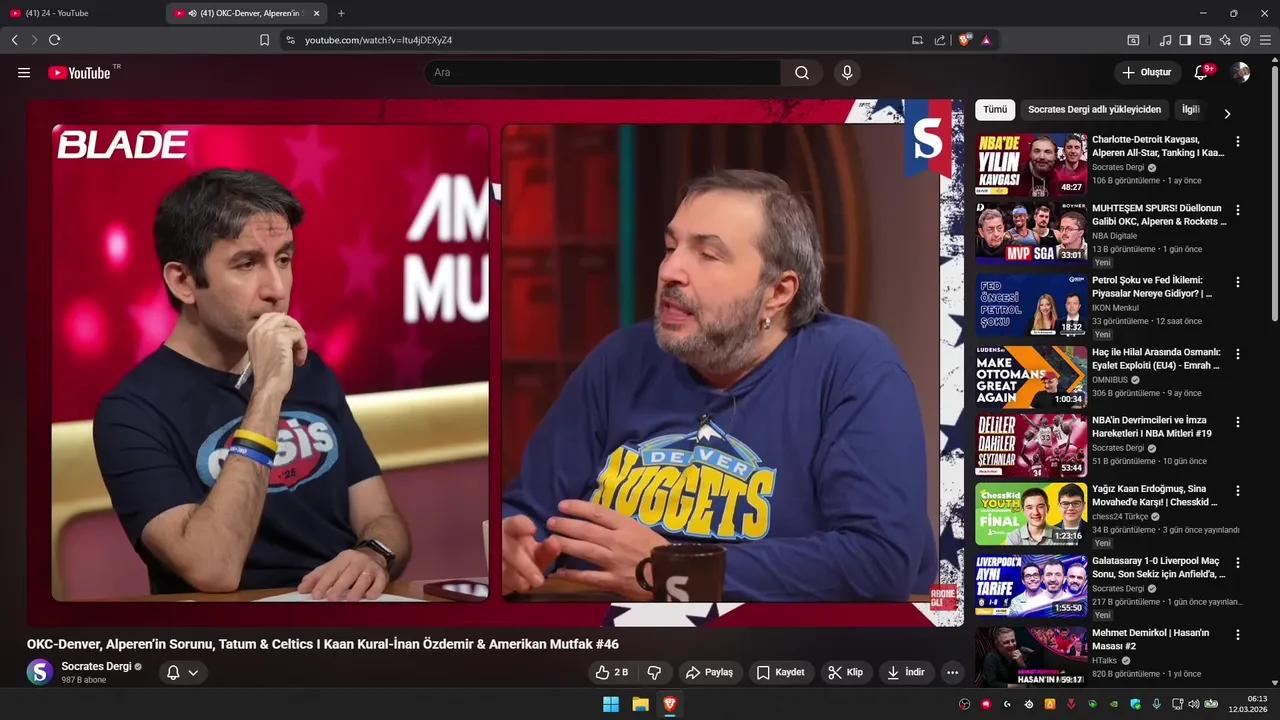Open a new browser tab
Image resolution: width=1280 pixels, height=720 pixels.
pos(341,13)
